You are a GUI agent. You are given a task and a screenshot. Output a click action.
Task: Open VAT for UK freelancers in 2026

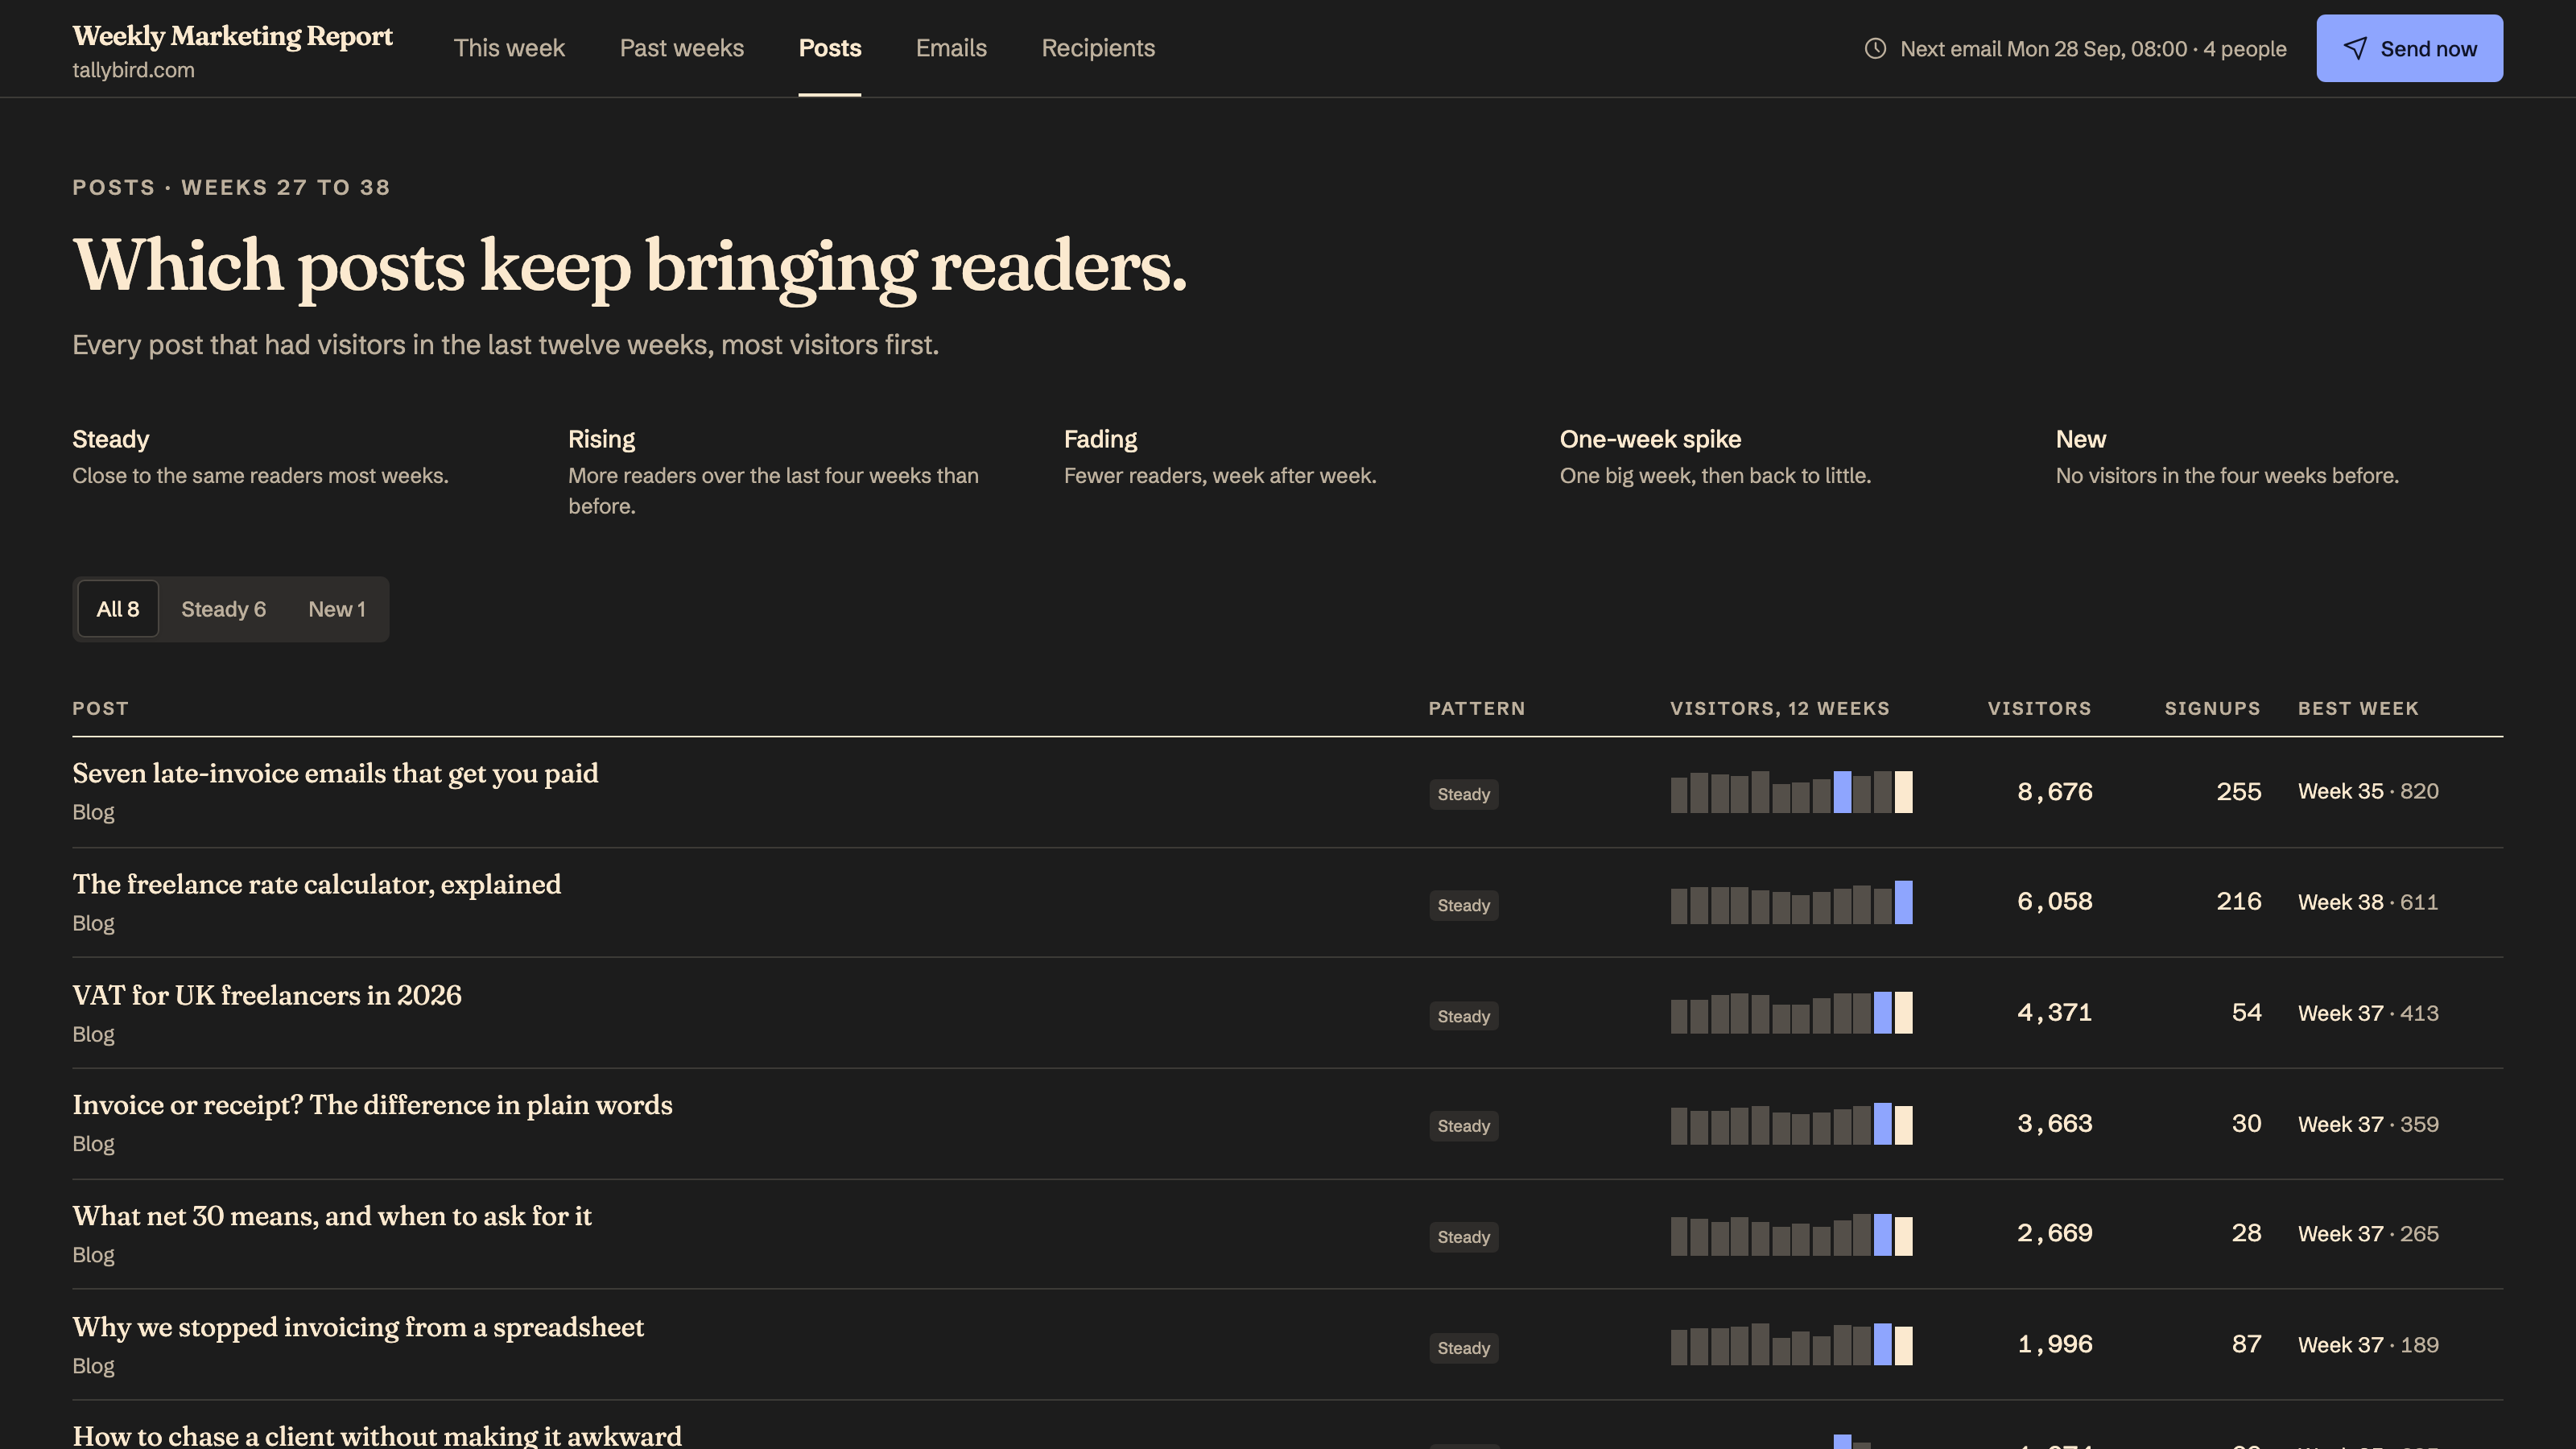click(x=267, y=996)
